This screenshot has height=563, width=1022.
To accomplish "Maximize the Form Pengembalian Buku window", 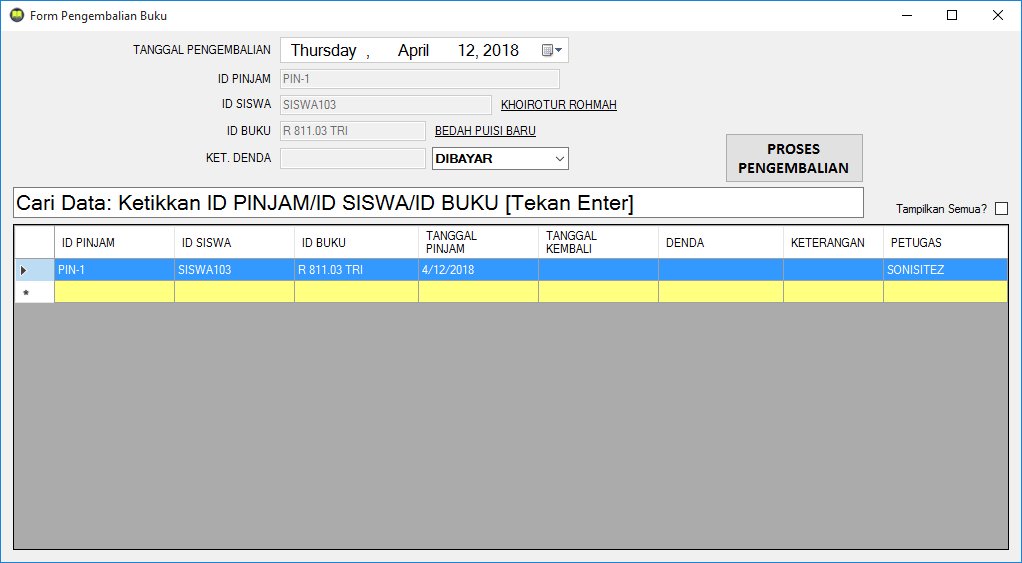I will (x=952, y=16).
